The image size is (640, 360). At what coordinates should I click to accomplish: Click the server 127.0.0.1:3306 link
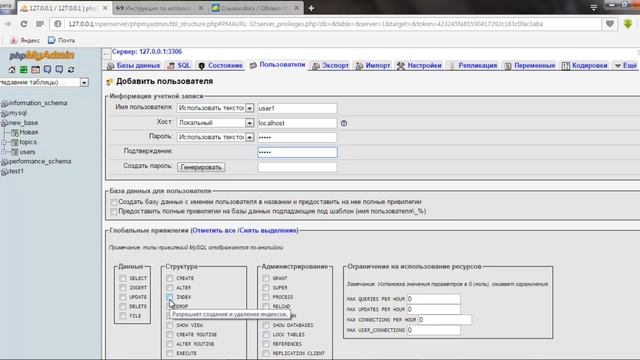tap(147, 52)
